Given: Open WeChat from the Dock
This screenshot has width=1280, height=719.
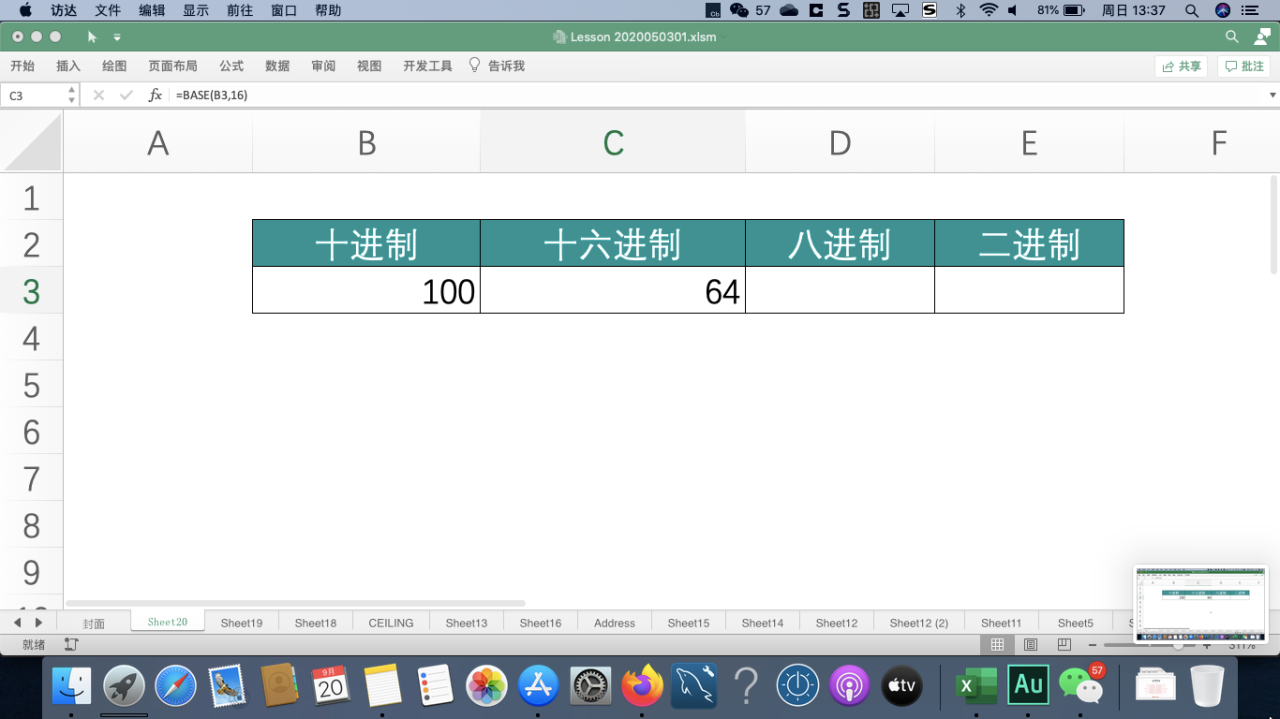Looking at the screenshot, I should 1080,686.
